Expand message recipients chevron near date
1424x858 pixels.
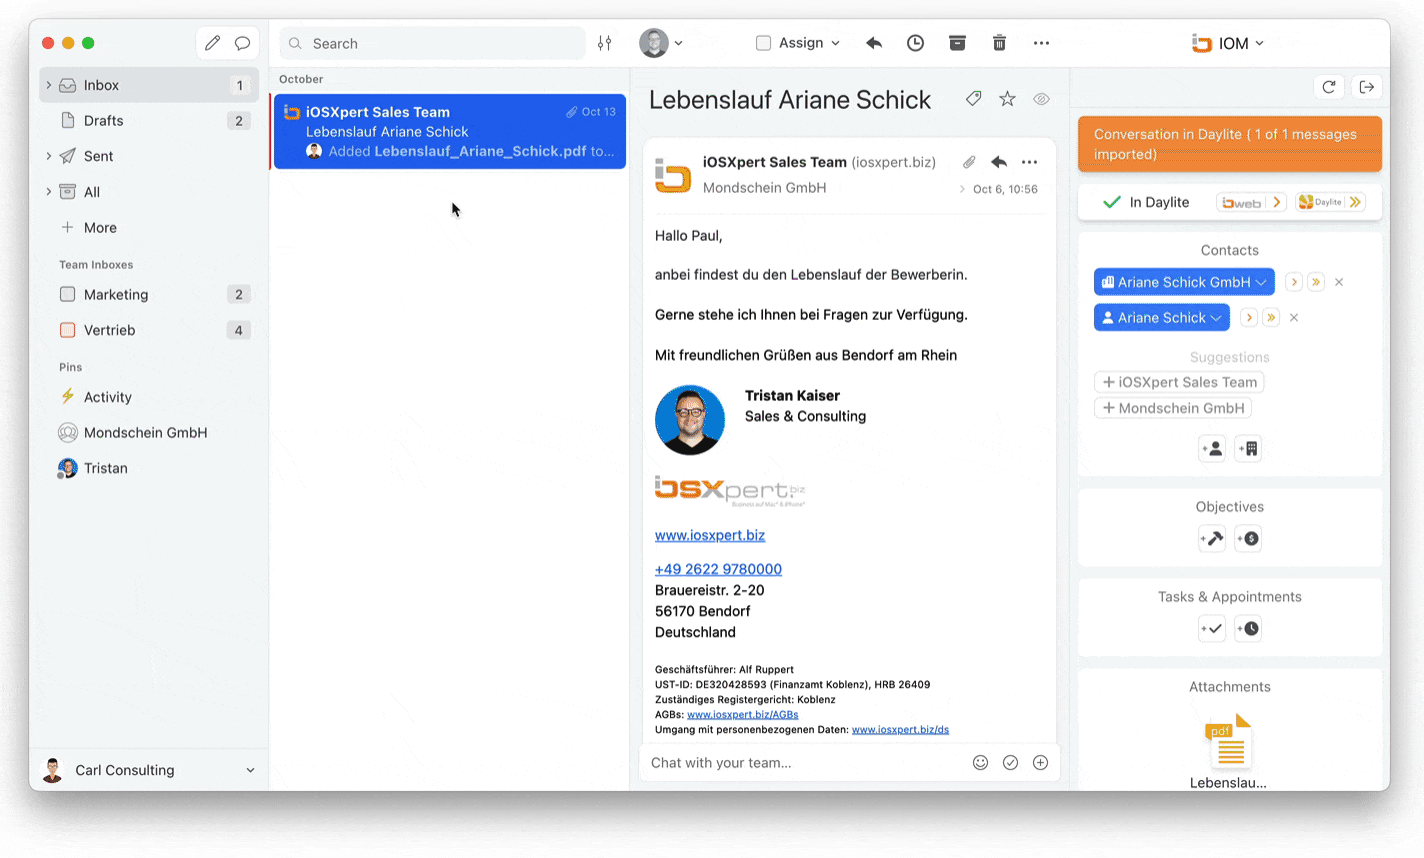pyautogui.click(x=962, y=189)
